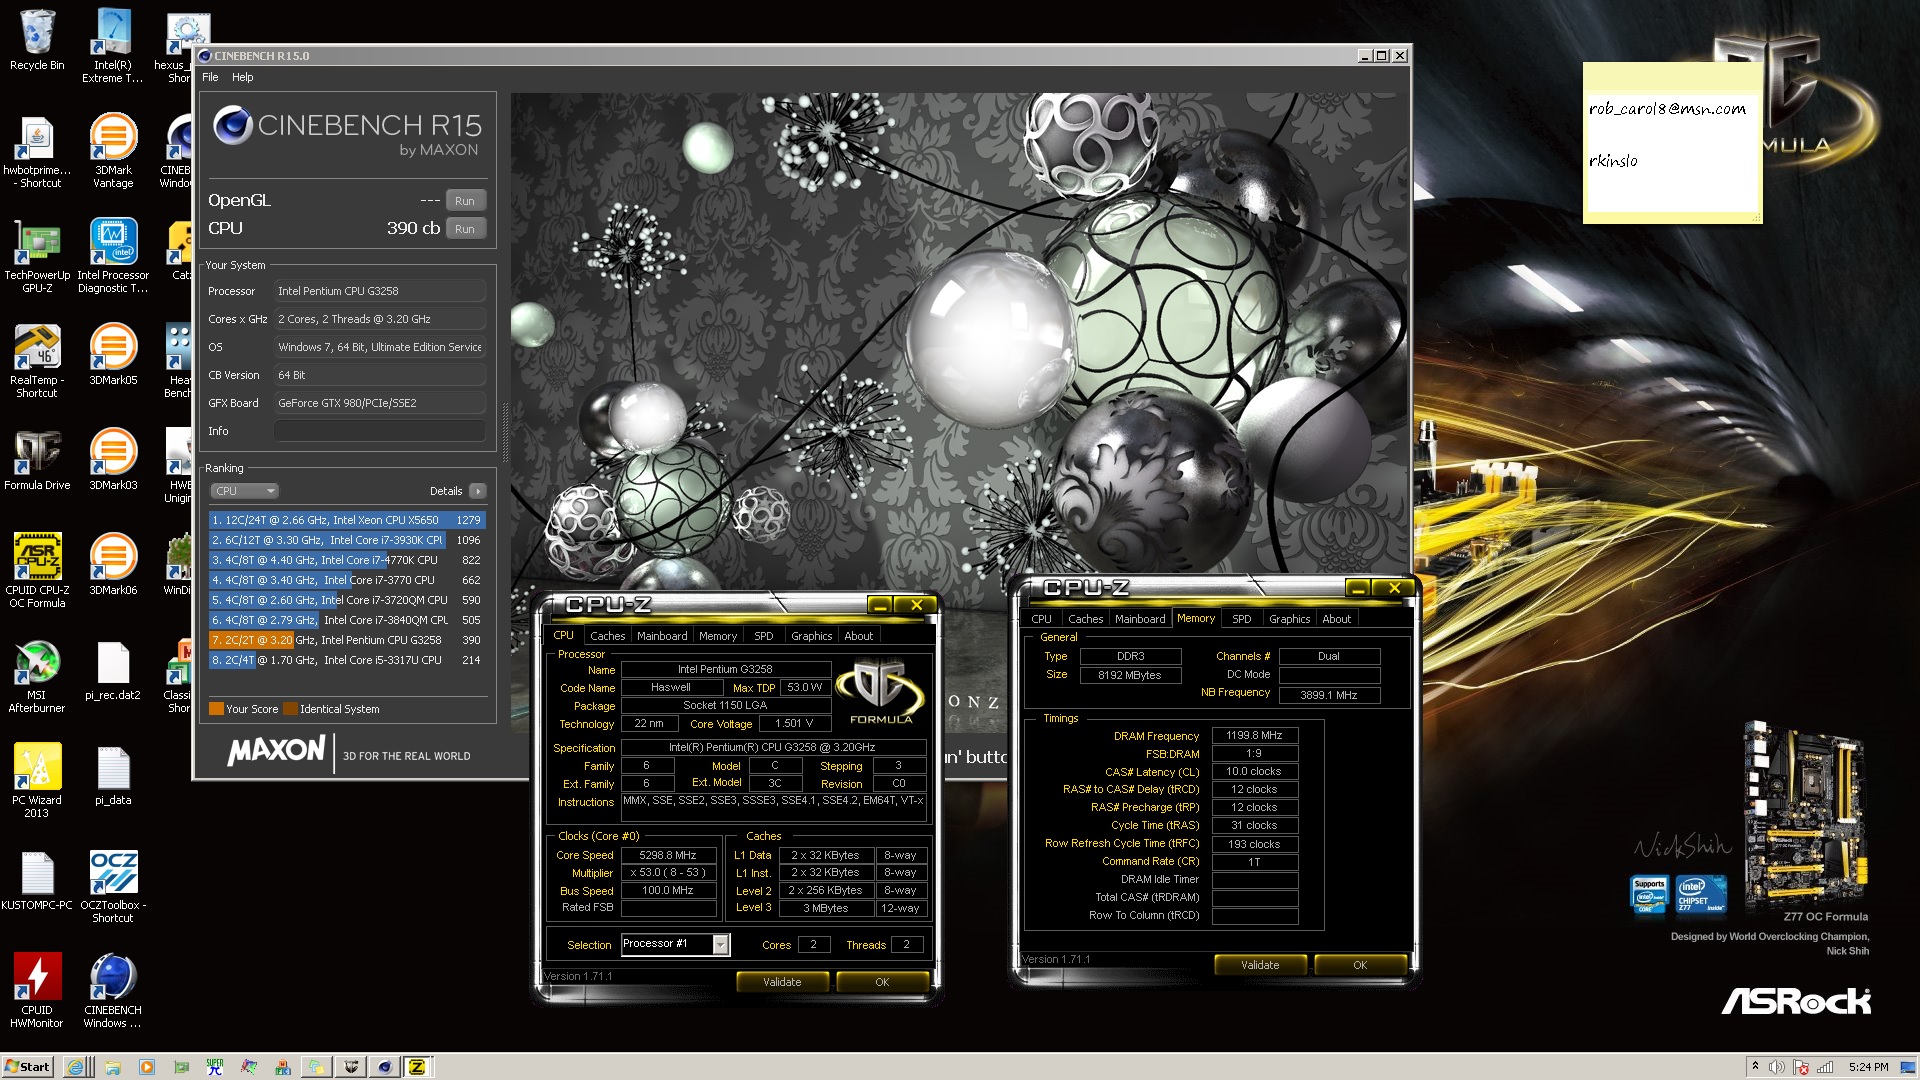Viewport: 1920px width, 1080px height.
Task: Open the Start menu
Action: coord(28,1067)
